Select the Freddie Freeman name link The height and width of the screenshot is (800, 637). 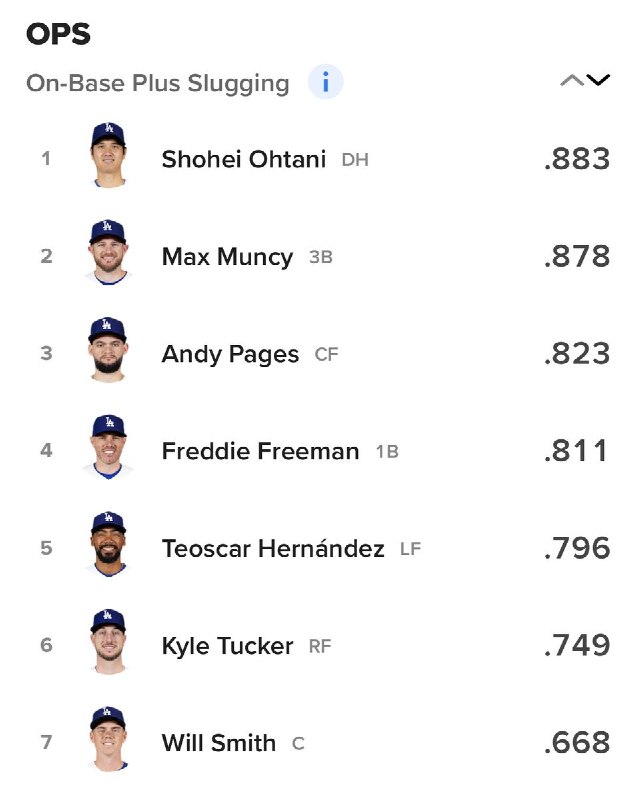(x=261, y=452)
